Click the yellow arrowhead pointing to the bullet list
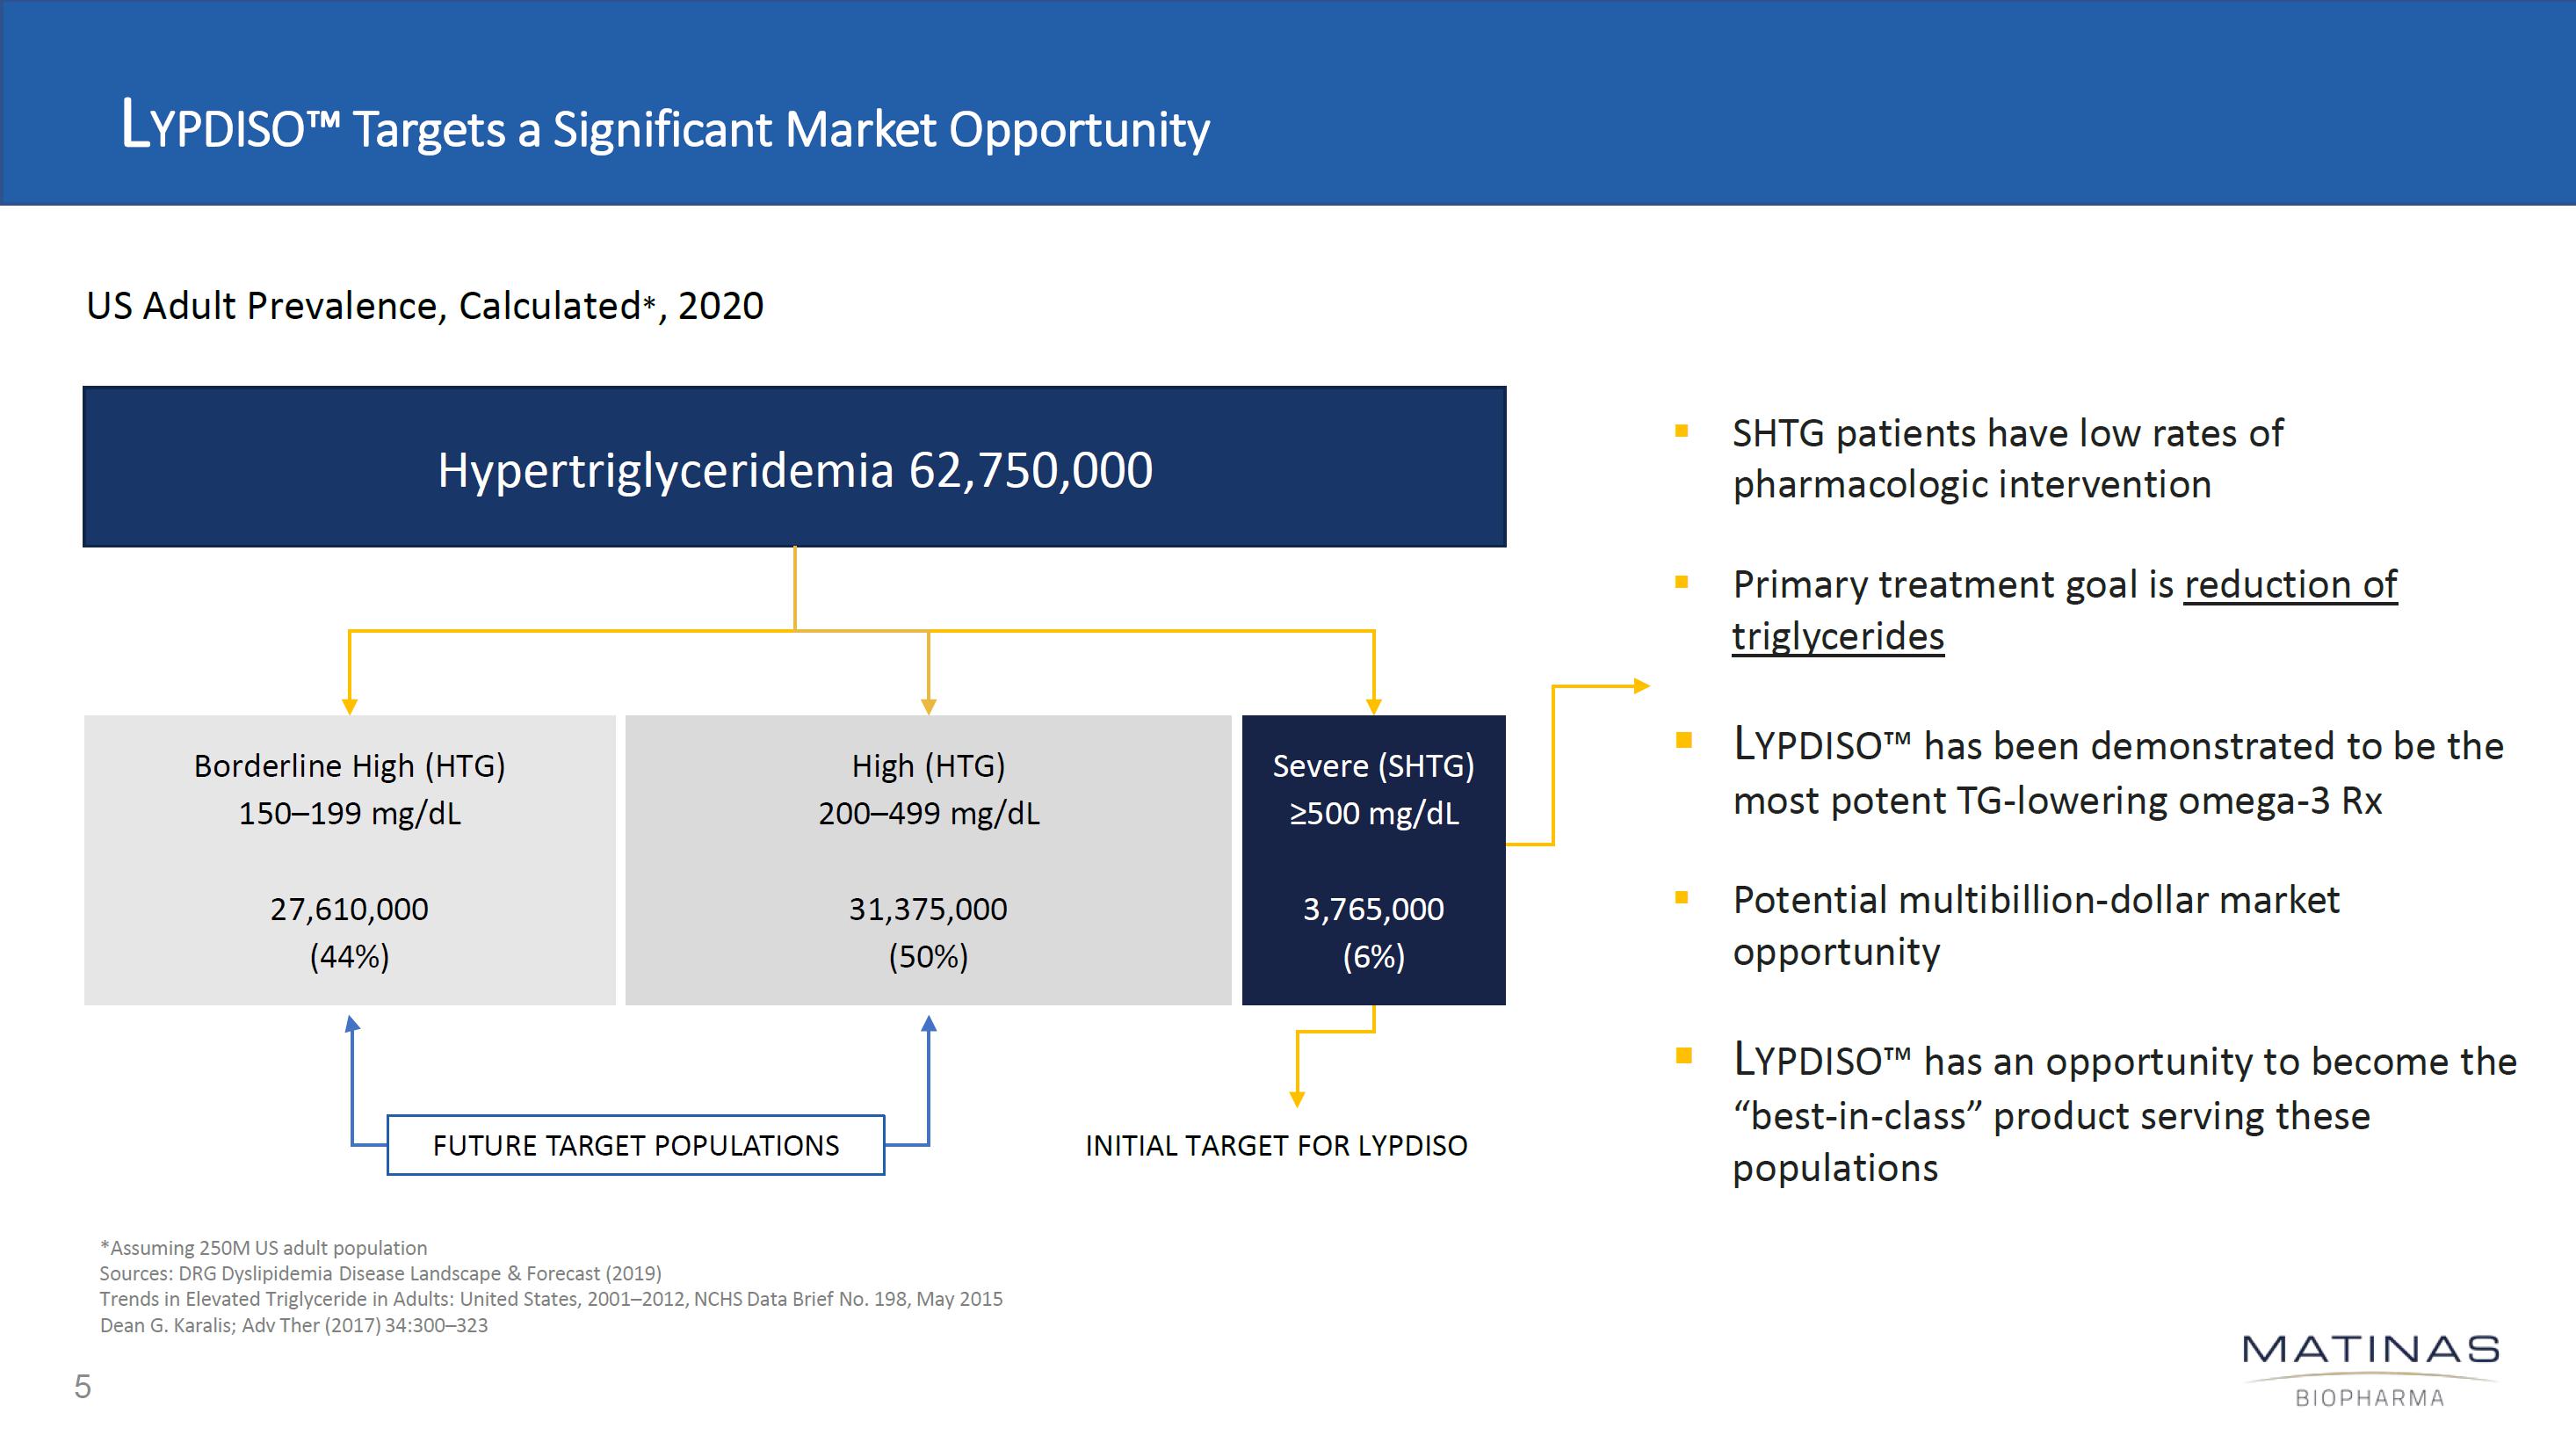Viewport: 2576px width, 1450px height. coord(1641,686)
